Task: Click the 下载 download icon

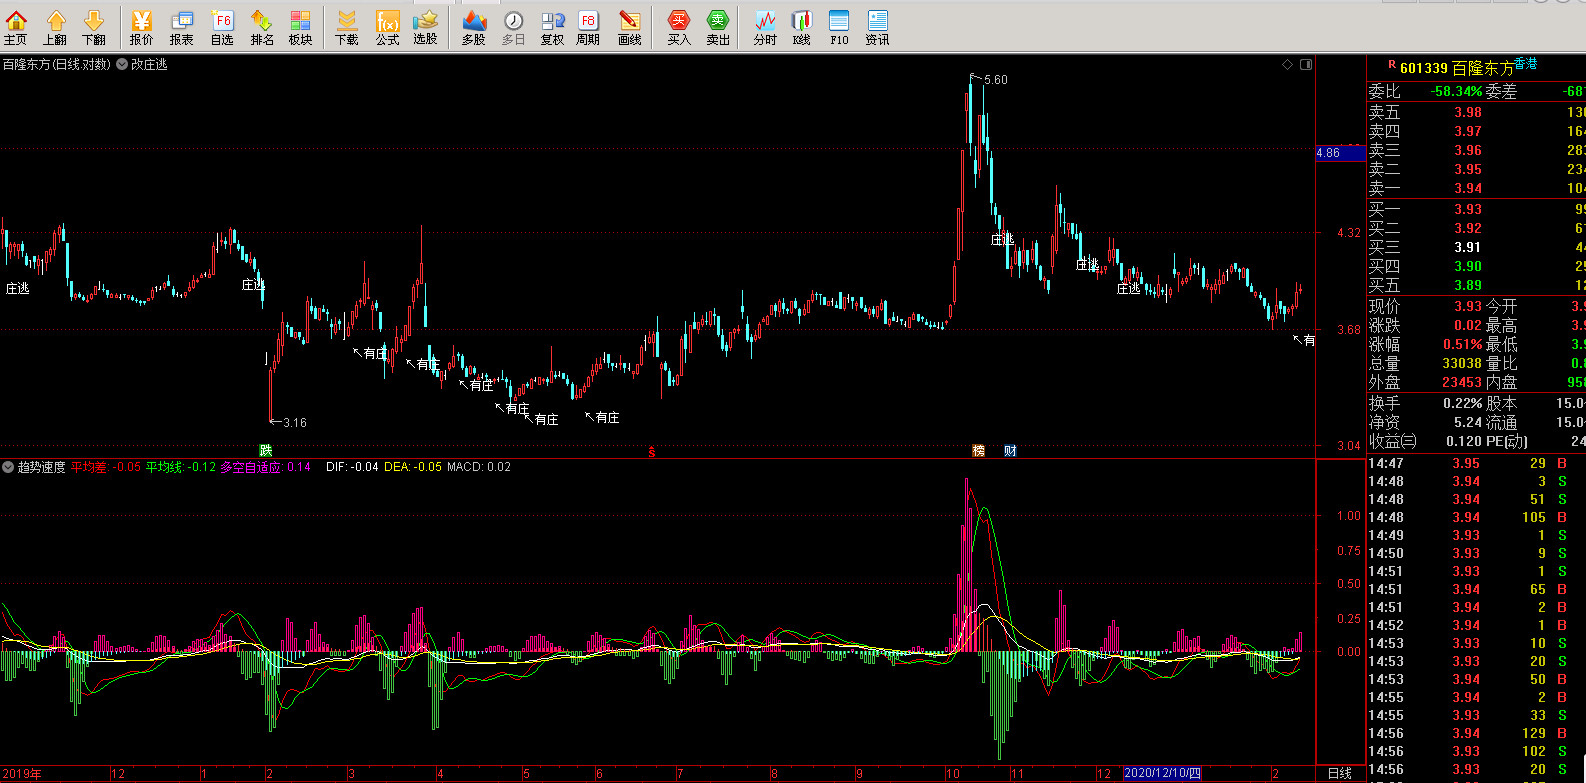Action: coord(347,27)
